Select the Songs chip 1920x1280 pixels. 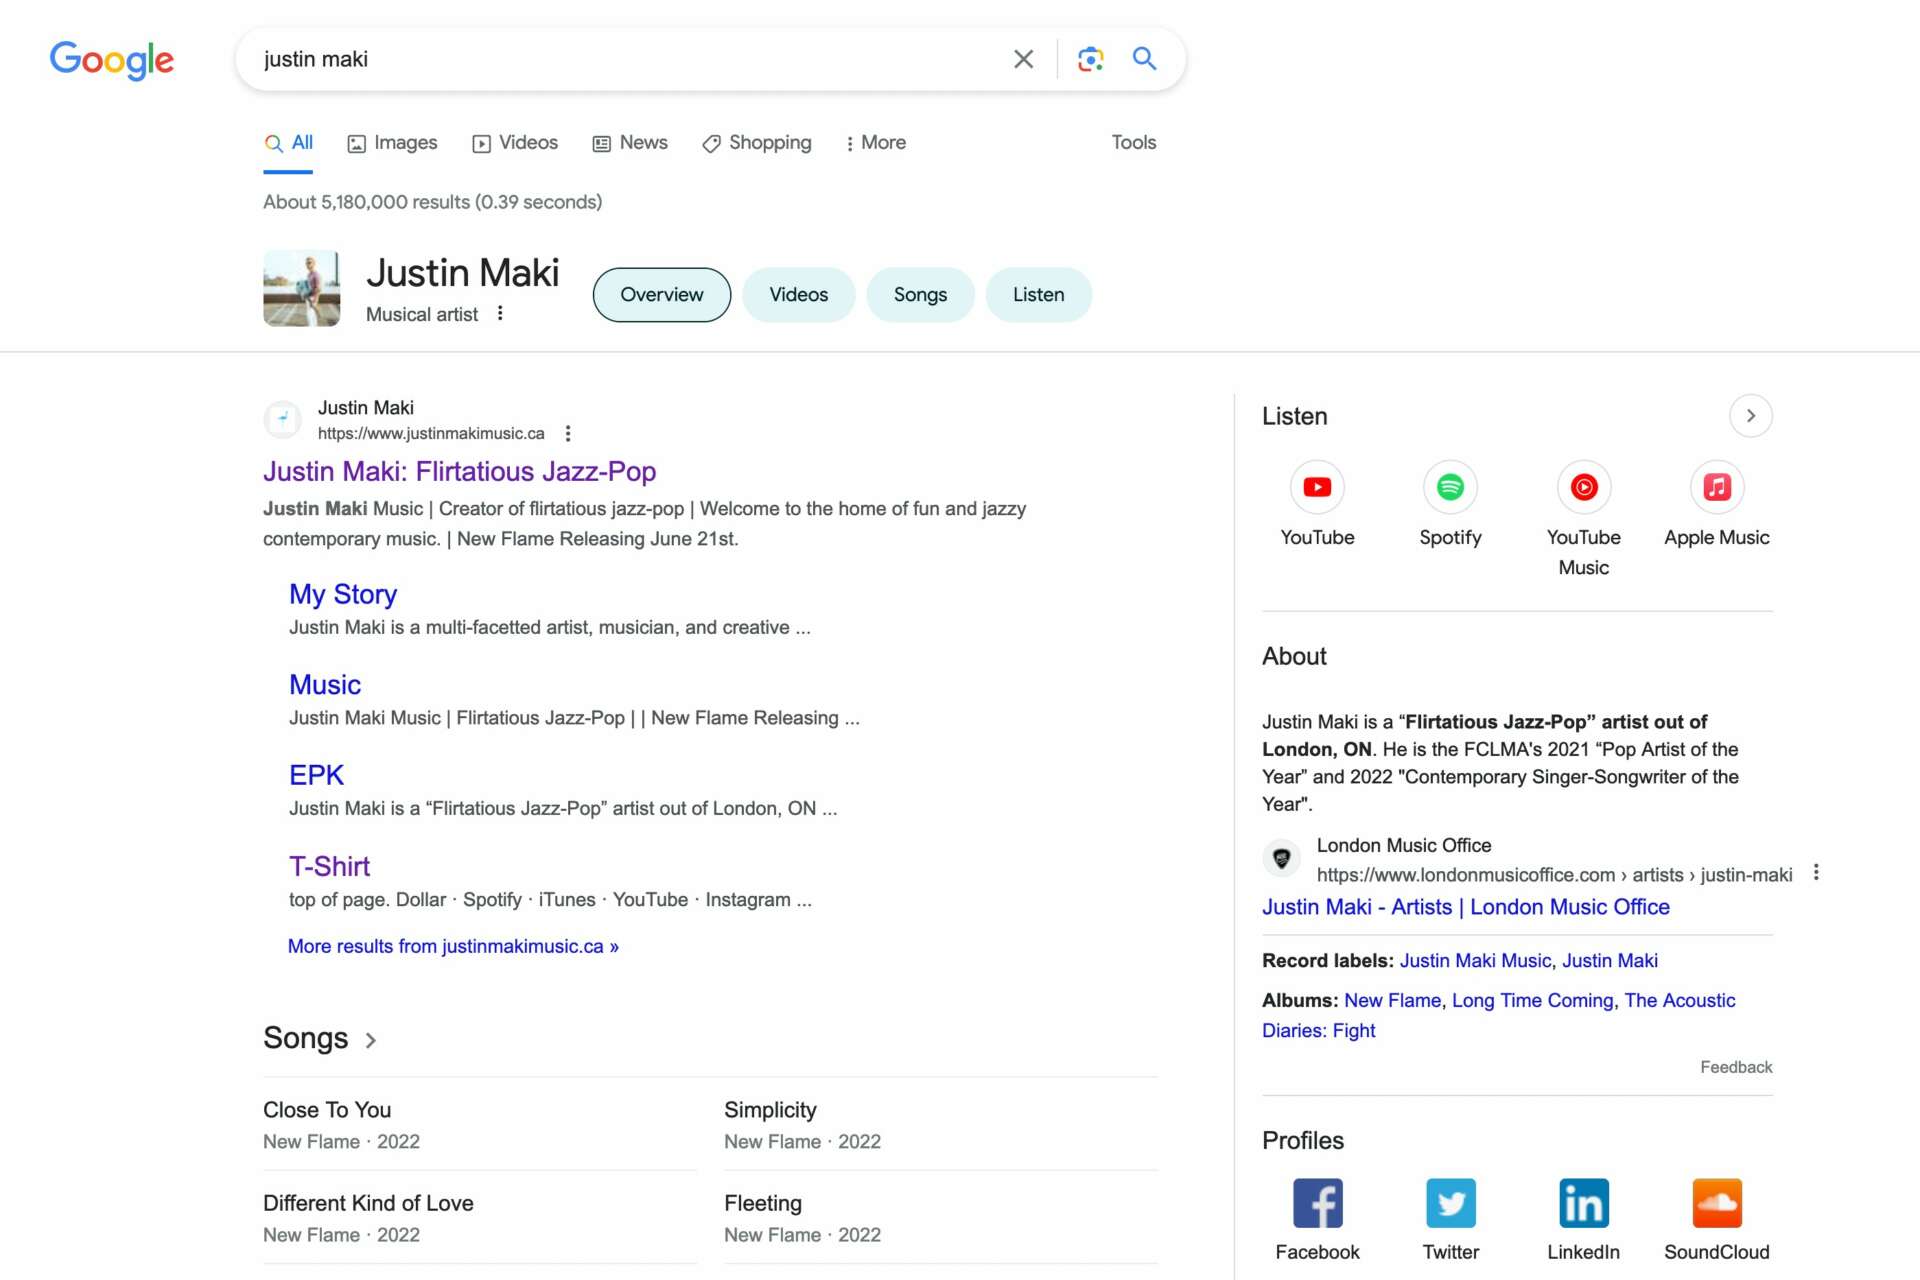[919, 295]
